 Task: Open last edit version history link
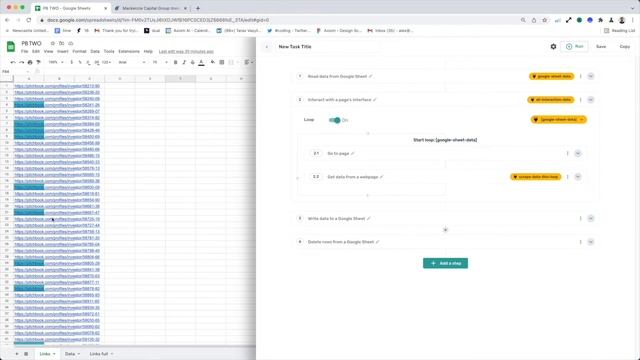coord(186,51)
